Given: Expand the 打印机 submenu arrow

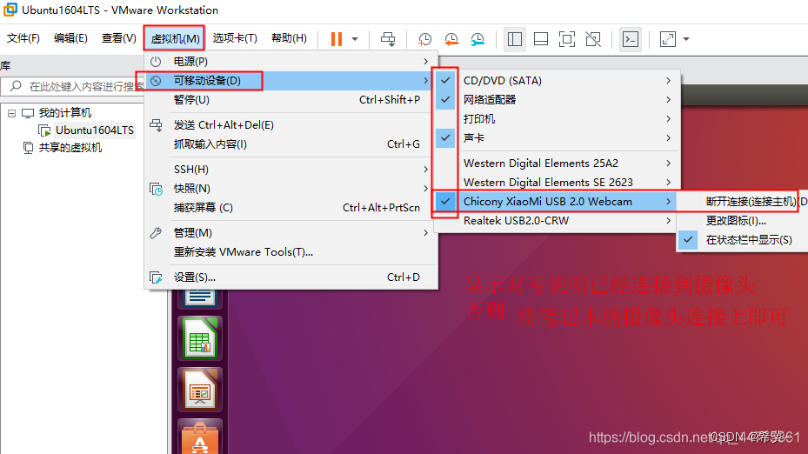Looking at the screenshot, I should coord(668,119).
